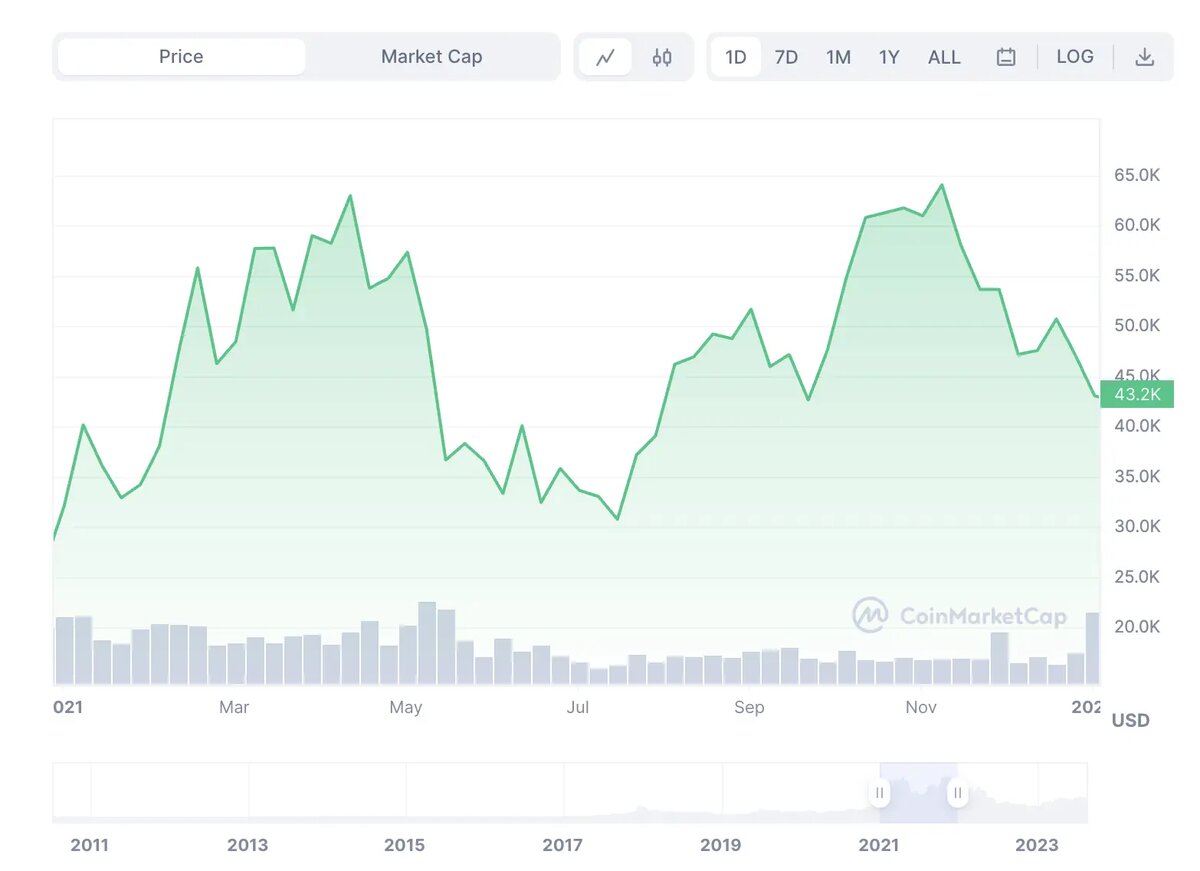Viewport: 1200px width, 871px height.
Task: Select the Market Cap tab
Action: coord(432,57)
